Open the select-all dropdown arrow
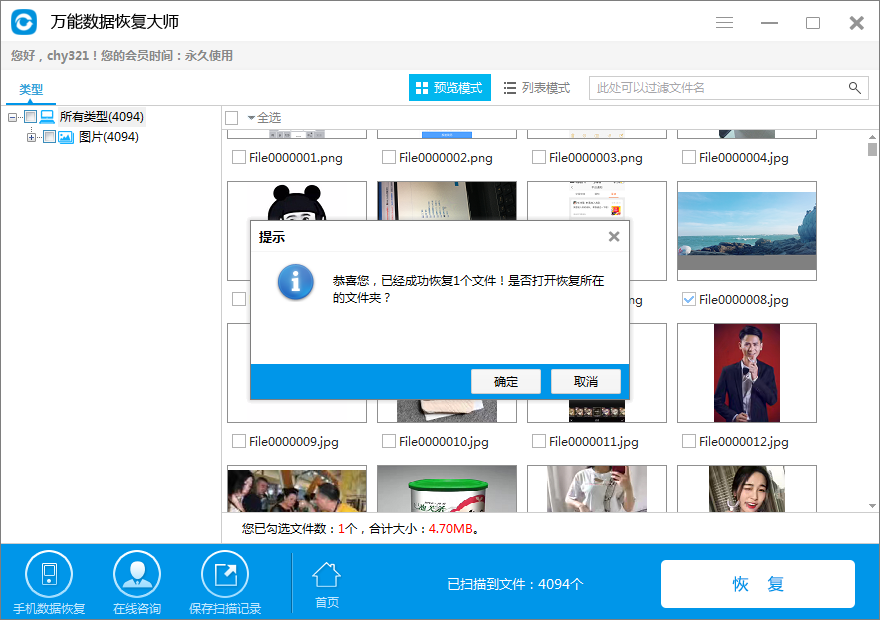The height and width of the screenshot is (620, 880). pos(251,118)
